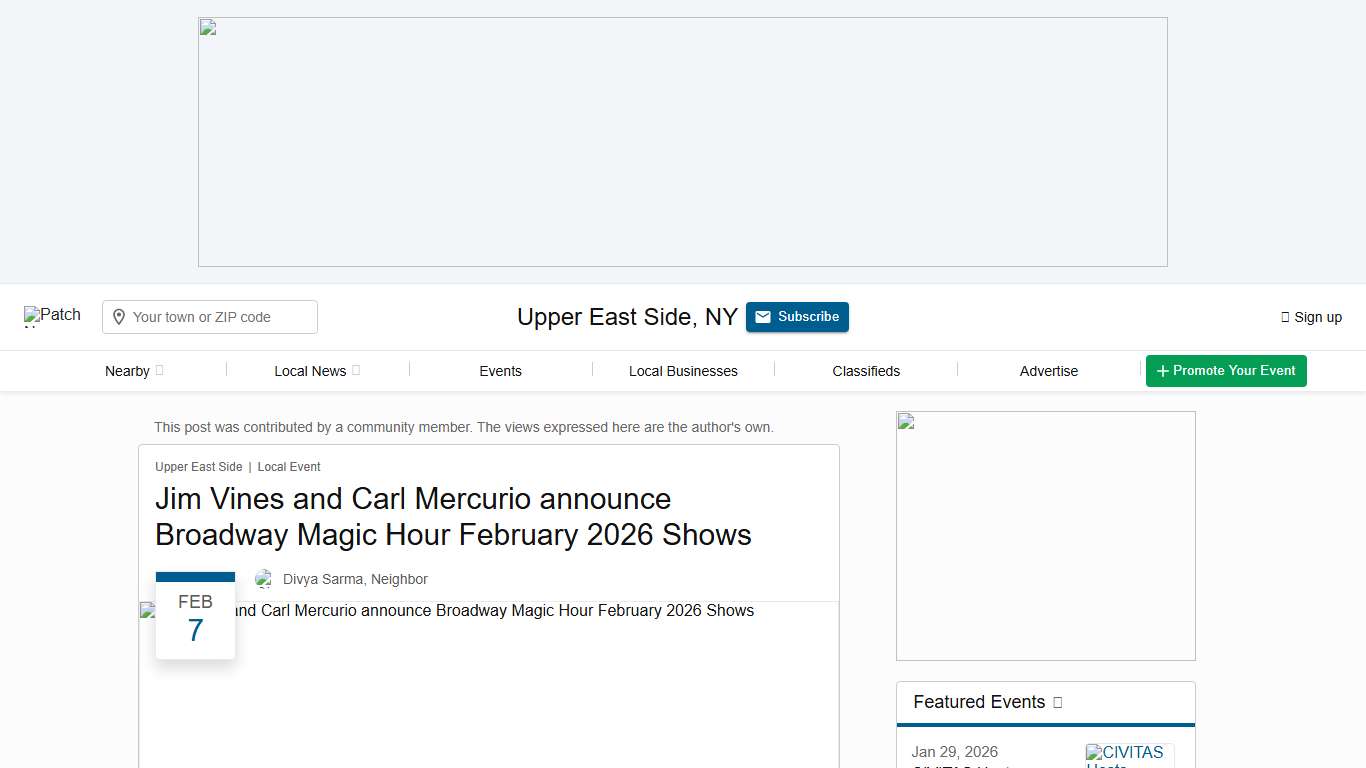
Task: Expand the Nearby dropdown menu
Action: 134,371
